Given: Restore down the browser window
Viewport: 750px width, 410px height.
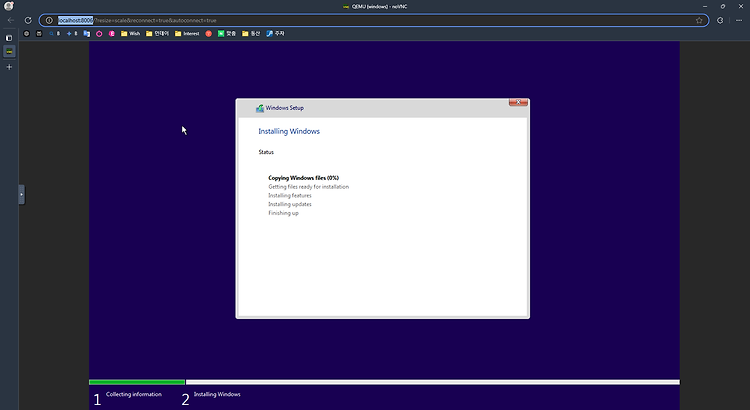Looking at the screenshot, I should [x=723, y=6].
